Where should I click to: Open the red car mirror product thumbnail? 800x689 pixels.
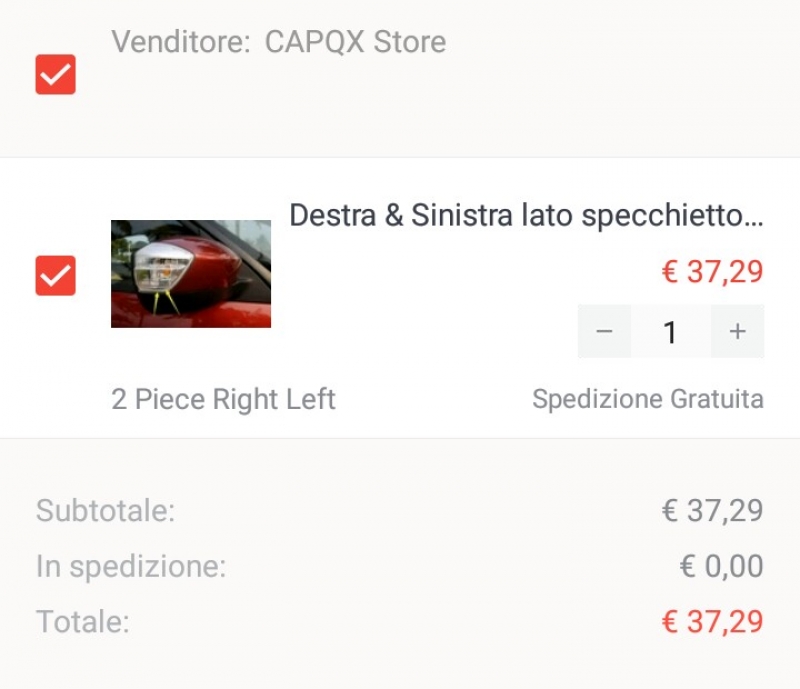coord(191,274)
